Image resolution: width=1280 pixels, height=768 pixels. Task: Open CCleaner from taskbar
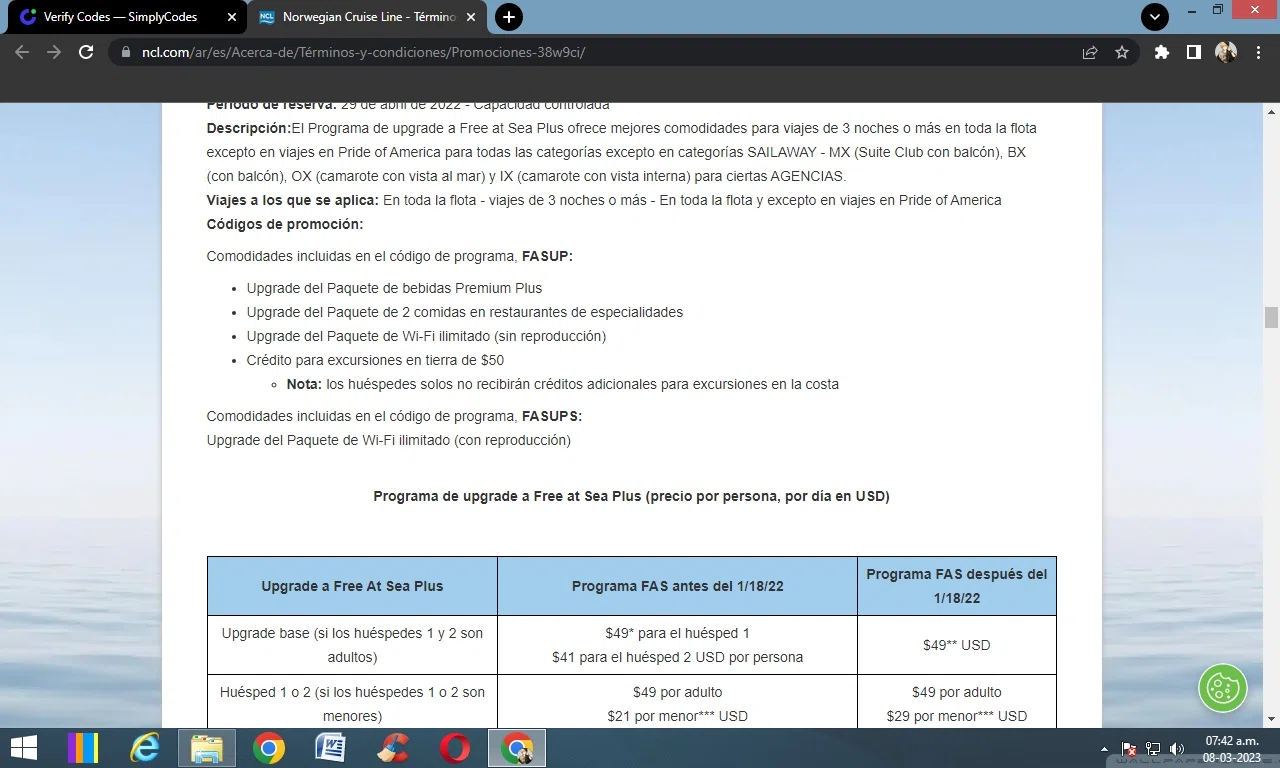[393, 748]
